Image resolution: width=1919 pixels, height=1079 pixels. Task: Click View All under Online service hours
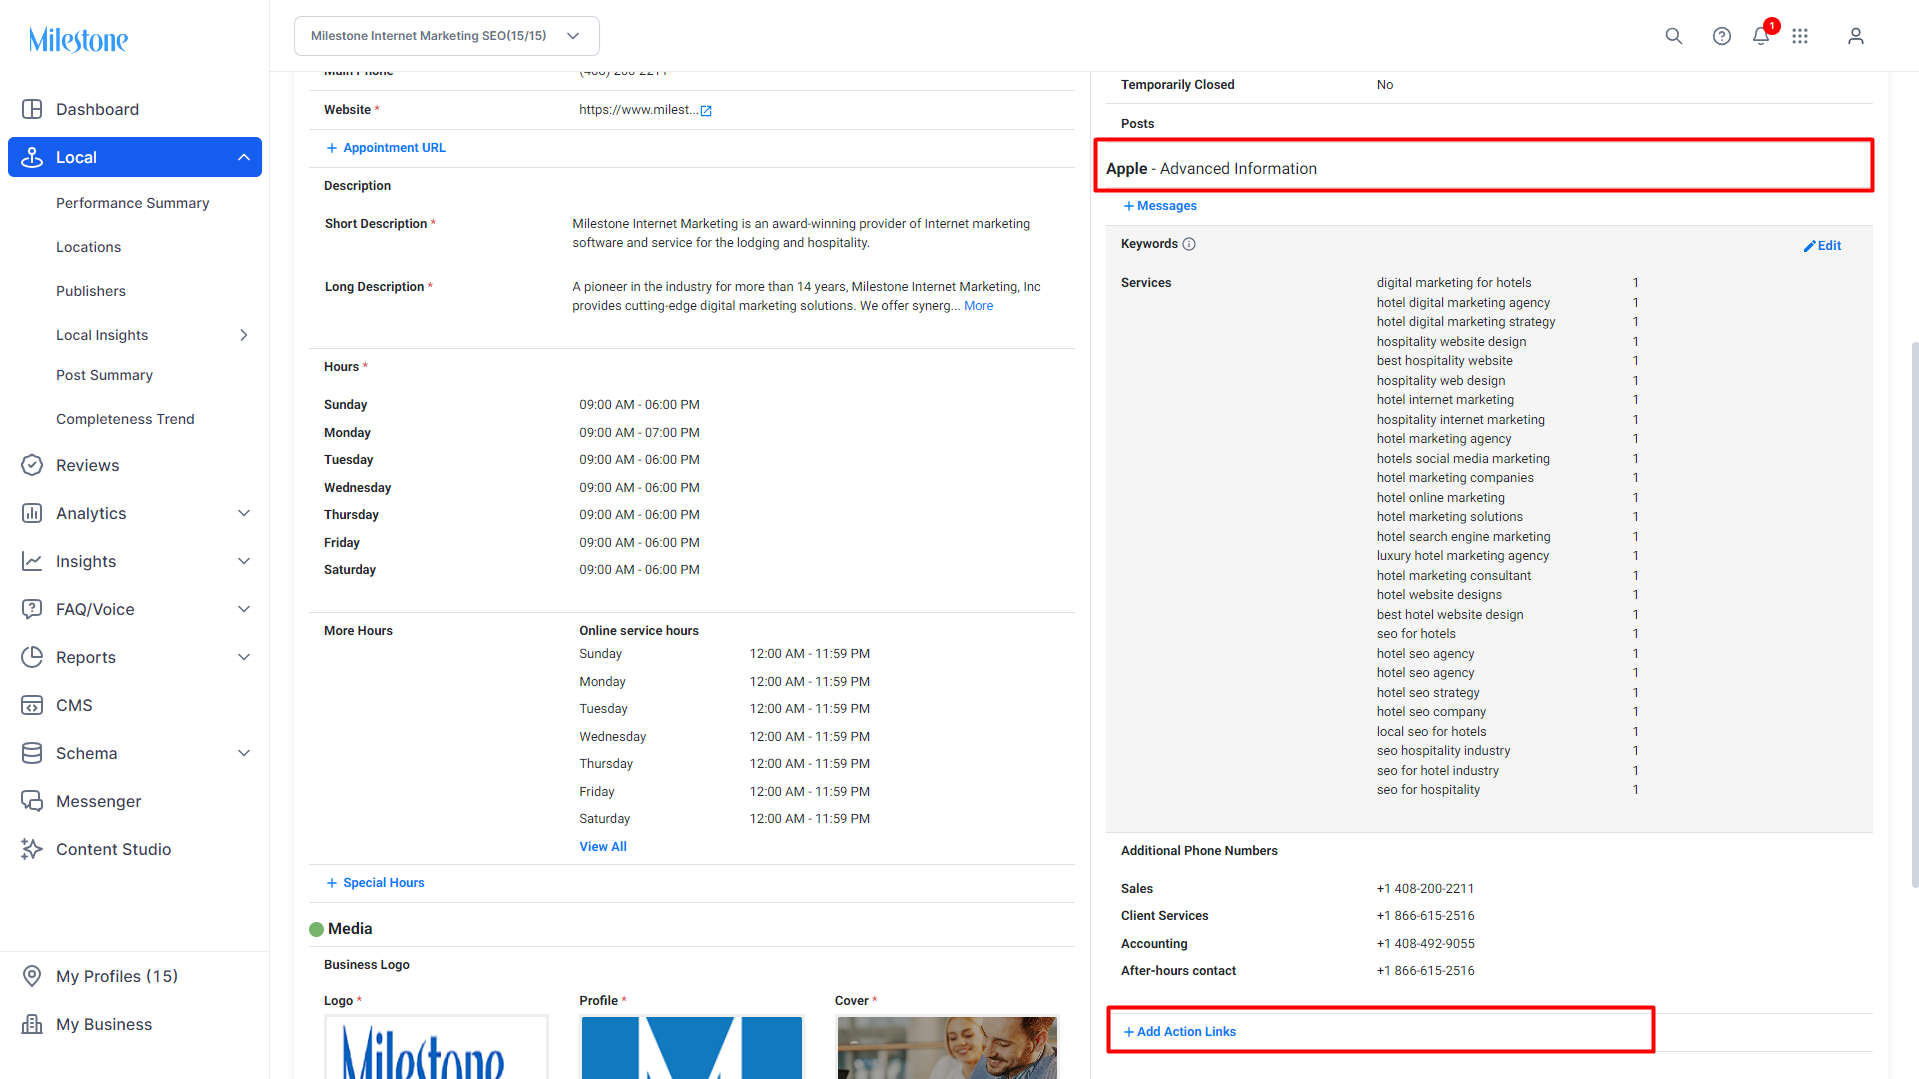click(x=603, y=847)
